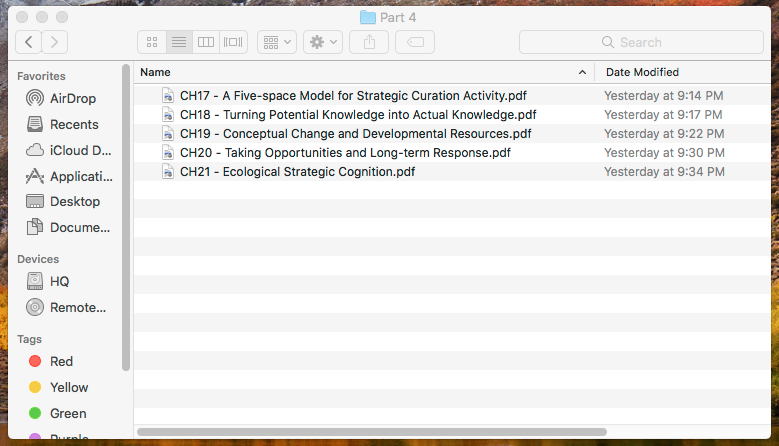Image resolution: width=779 pixels, height=446 pixels.
Task: Open the Action gear dropdown menu
Action: click(x=323, y=42)
